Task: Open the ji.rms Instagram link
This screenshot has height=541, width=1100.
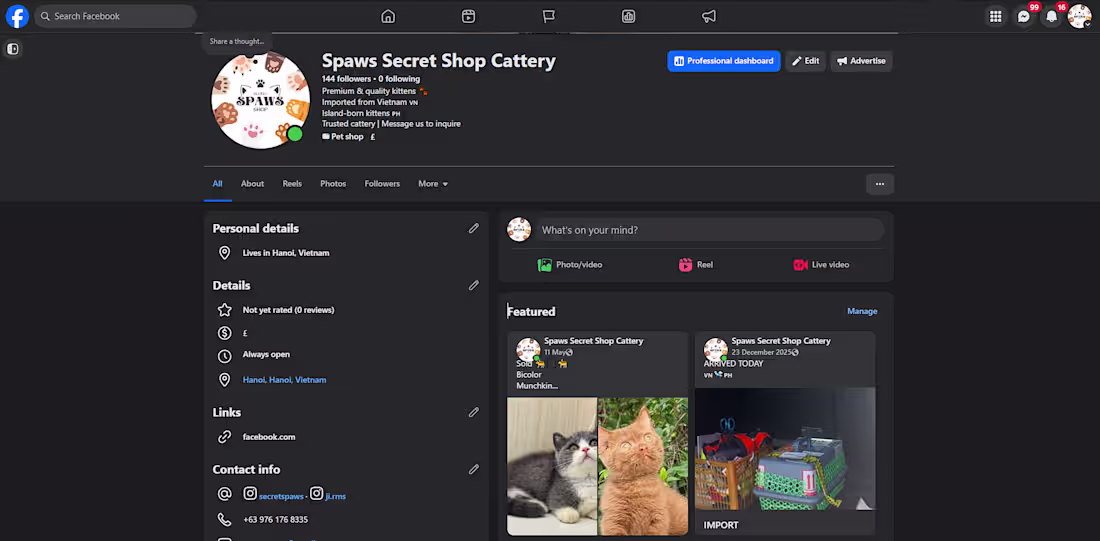Action: click(335, 496)
